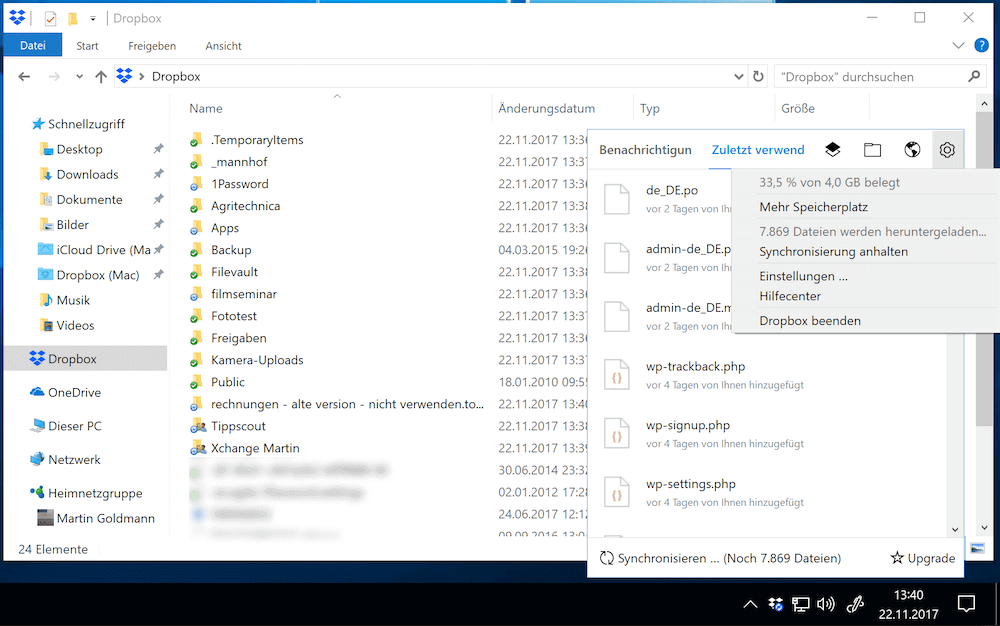The height and width of the screenshot is (626, 1000).
Task: Open Einstellungen from the Dropbox menu
Action: pos(804,277)
